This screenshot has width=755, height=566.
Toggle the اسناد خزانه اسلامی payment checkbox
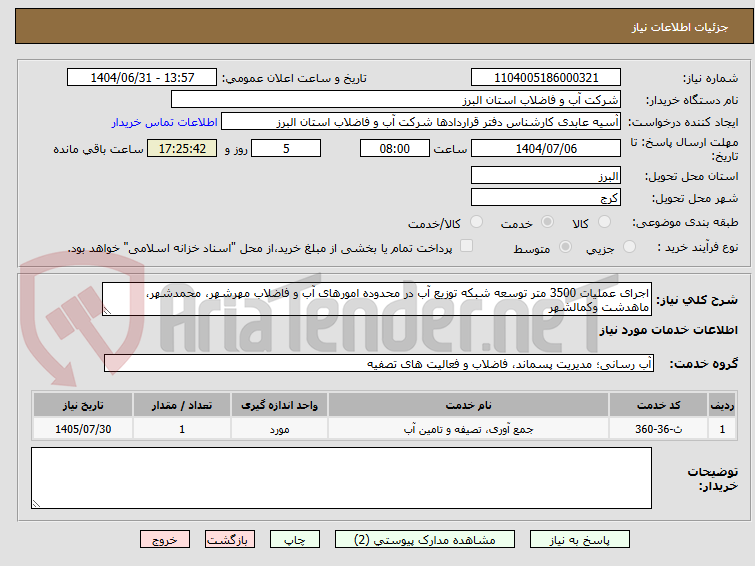point(466,246)
